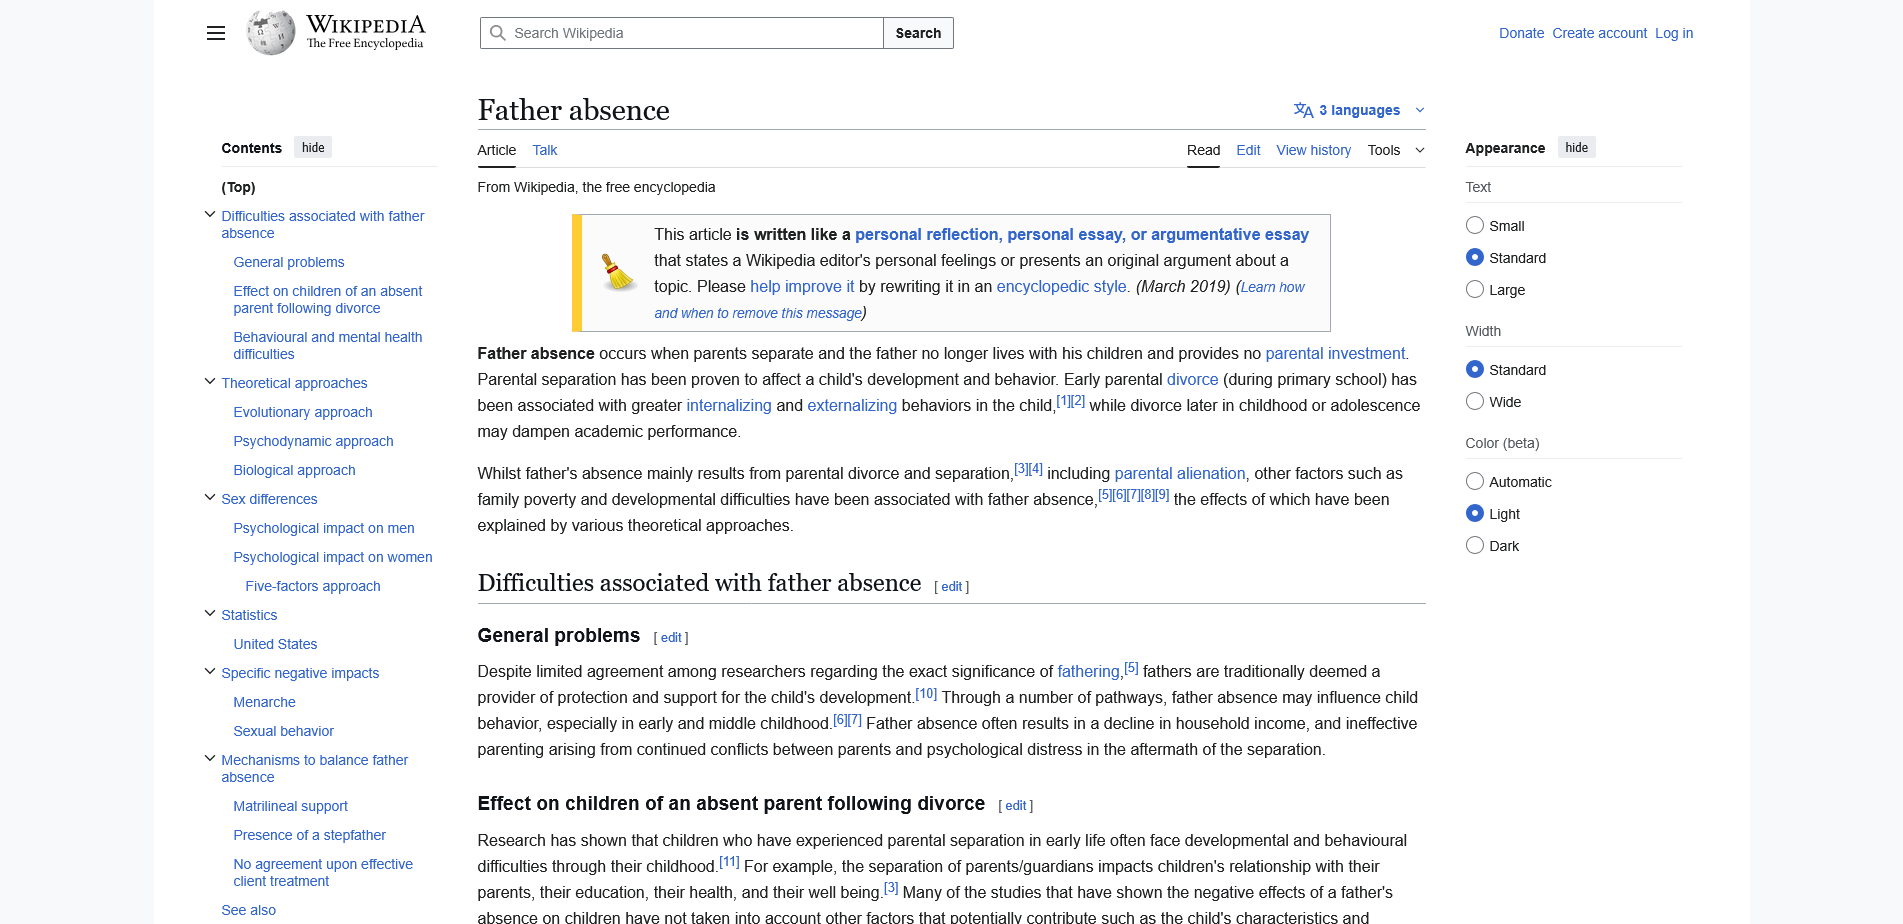This screenshot has height=924, width=1903.
Task: Go to Five-factors approach in contents
Action: click(x=313, y=586)
